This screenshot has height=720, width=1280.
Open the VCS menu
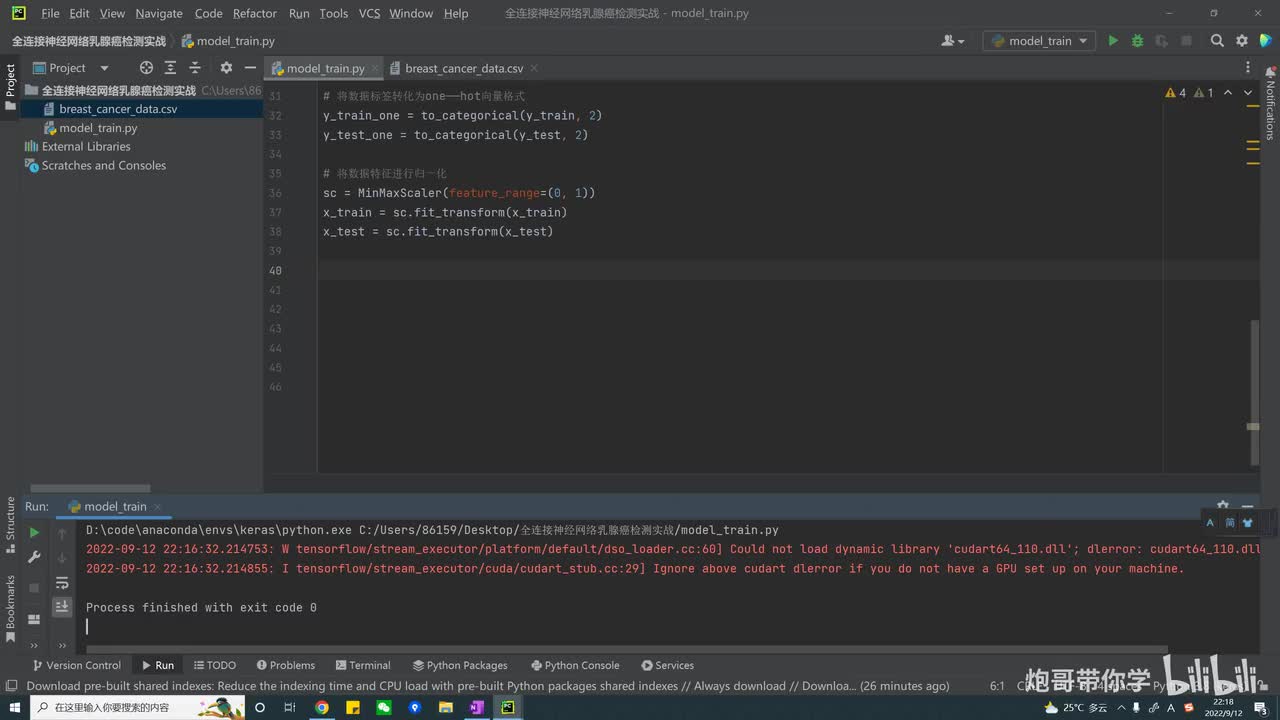coord(369,13)
